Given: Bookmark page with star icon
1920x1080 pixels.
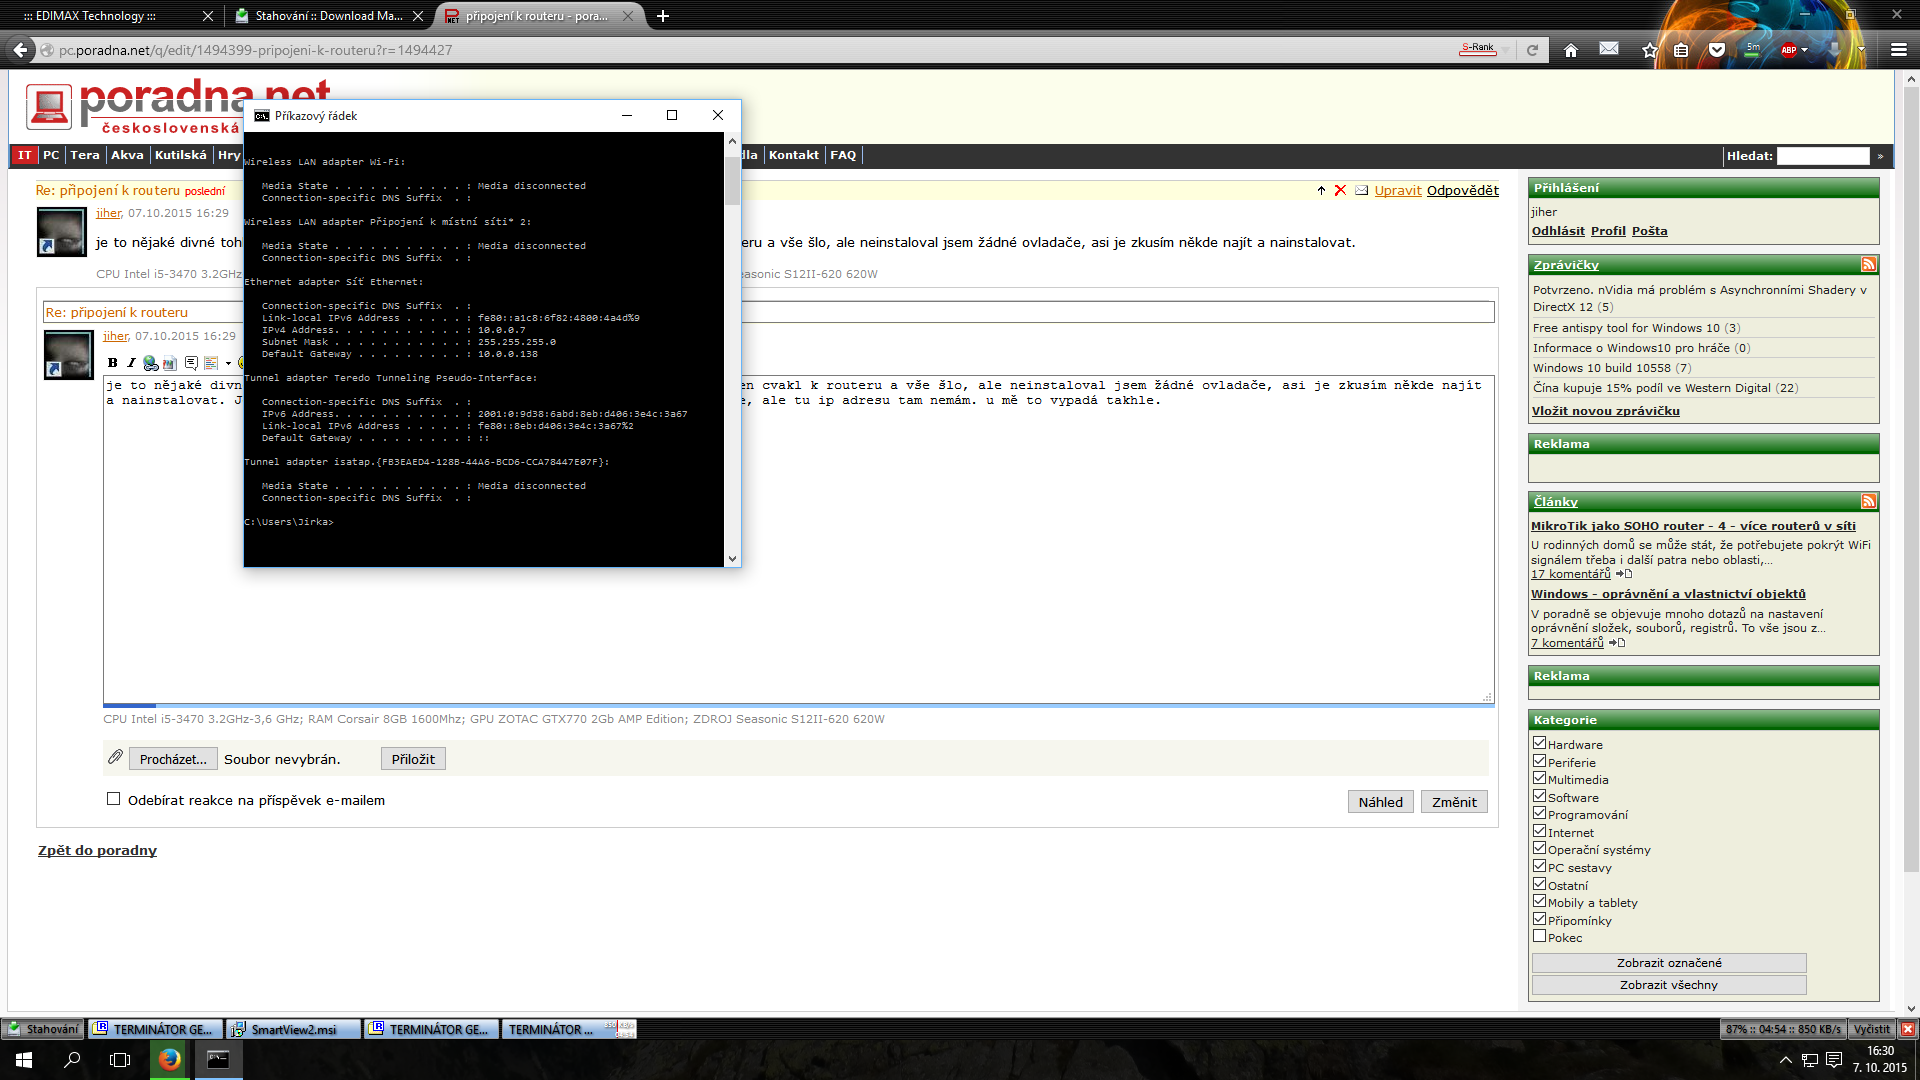Looking at the screenshot, I should [x=1649, y=50].
